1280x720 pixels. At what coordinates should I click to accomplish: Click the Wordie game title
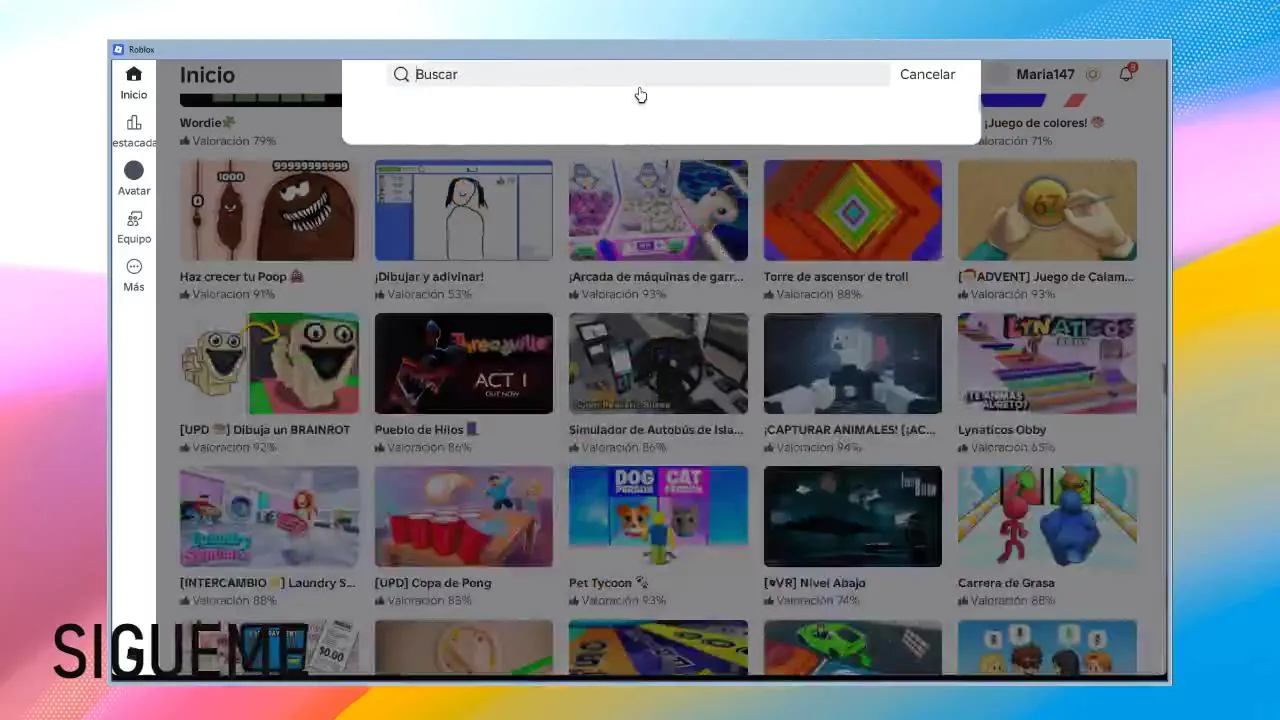(208, 123)
